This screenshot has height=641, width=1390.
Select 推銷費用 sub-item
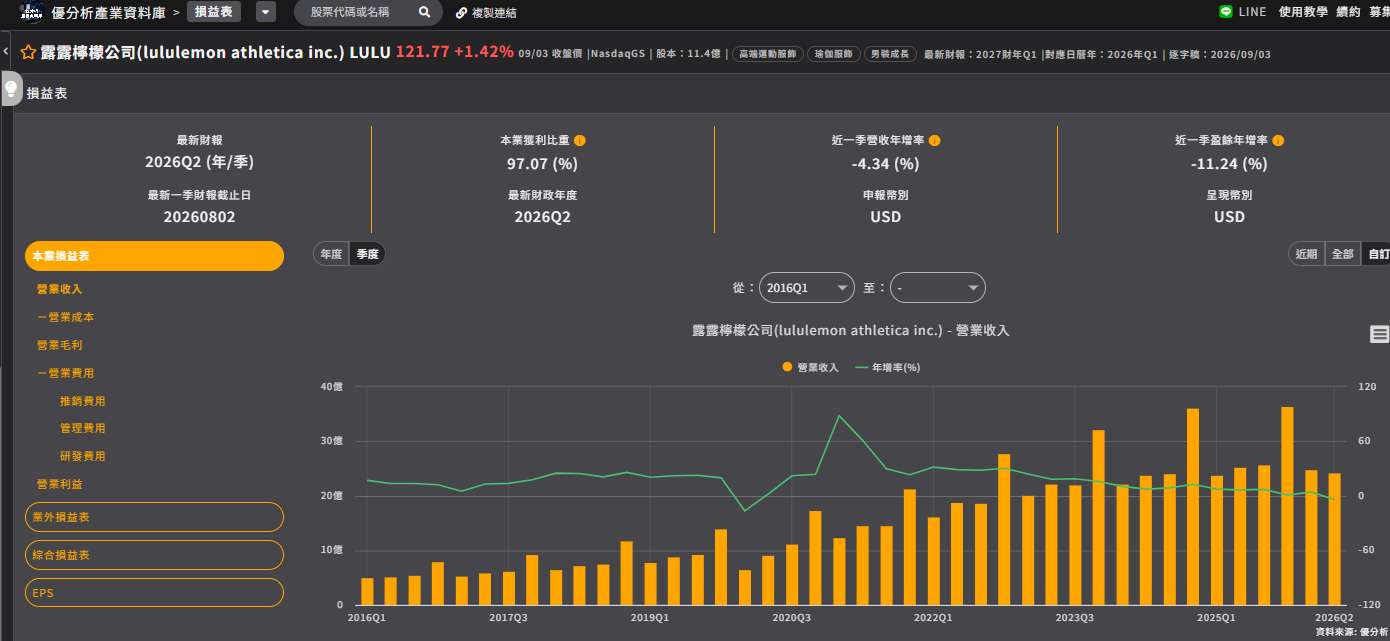pyautogui.click(x=82, y=401)
